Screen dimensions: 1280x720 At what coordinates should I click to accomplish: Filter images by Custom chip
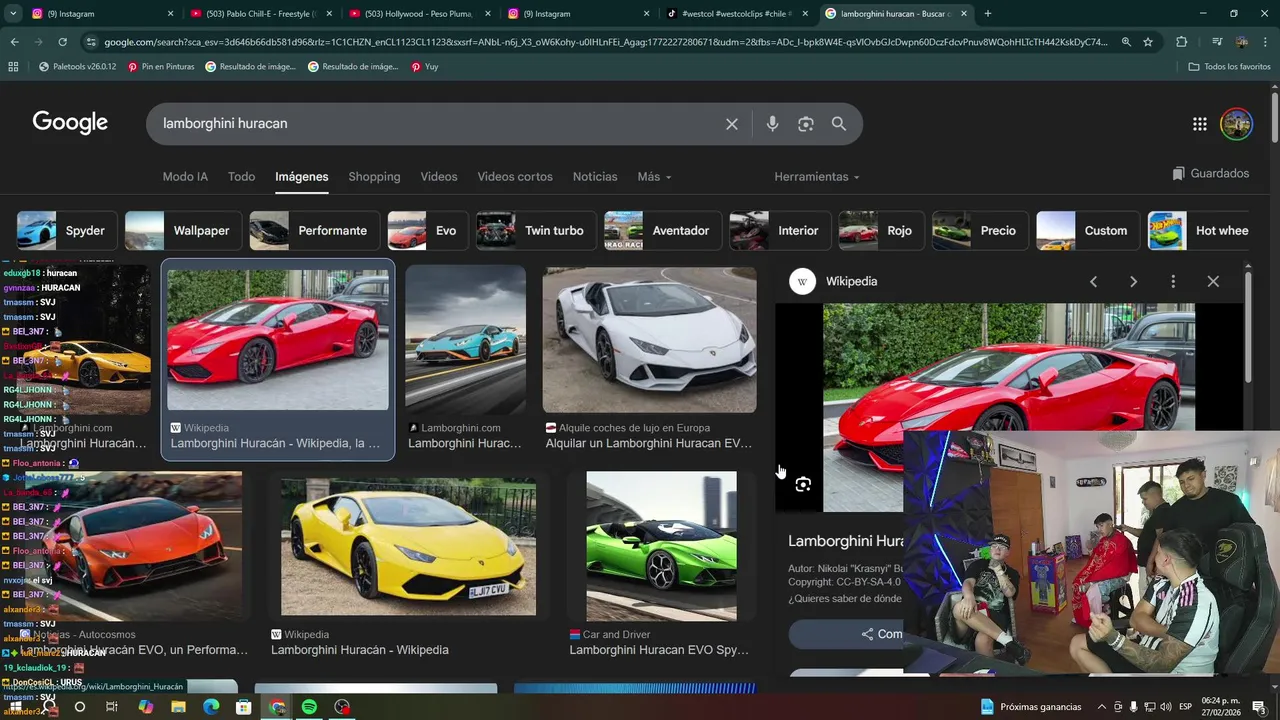click(x=1088, y=231)
